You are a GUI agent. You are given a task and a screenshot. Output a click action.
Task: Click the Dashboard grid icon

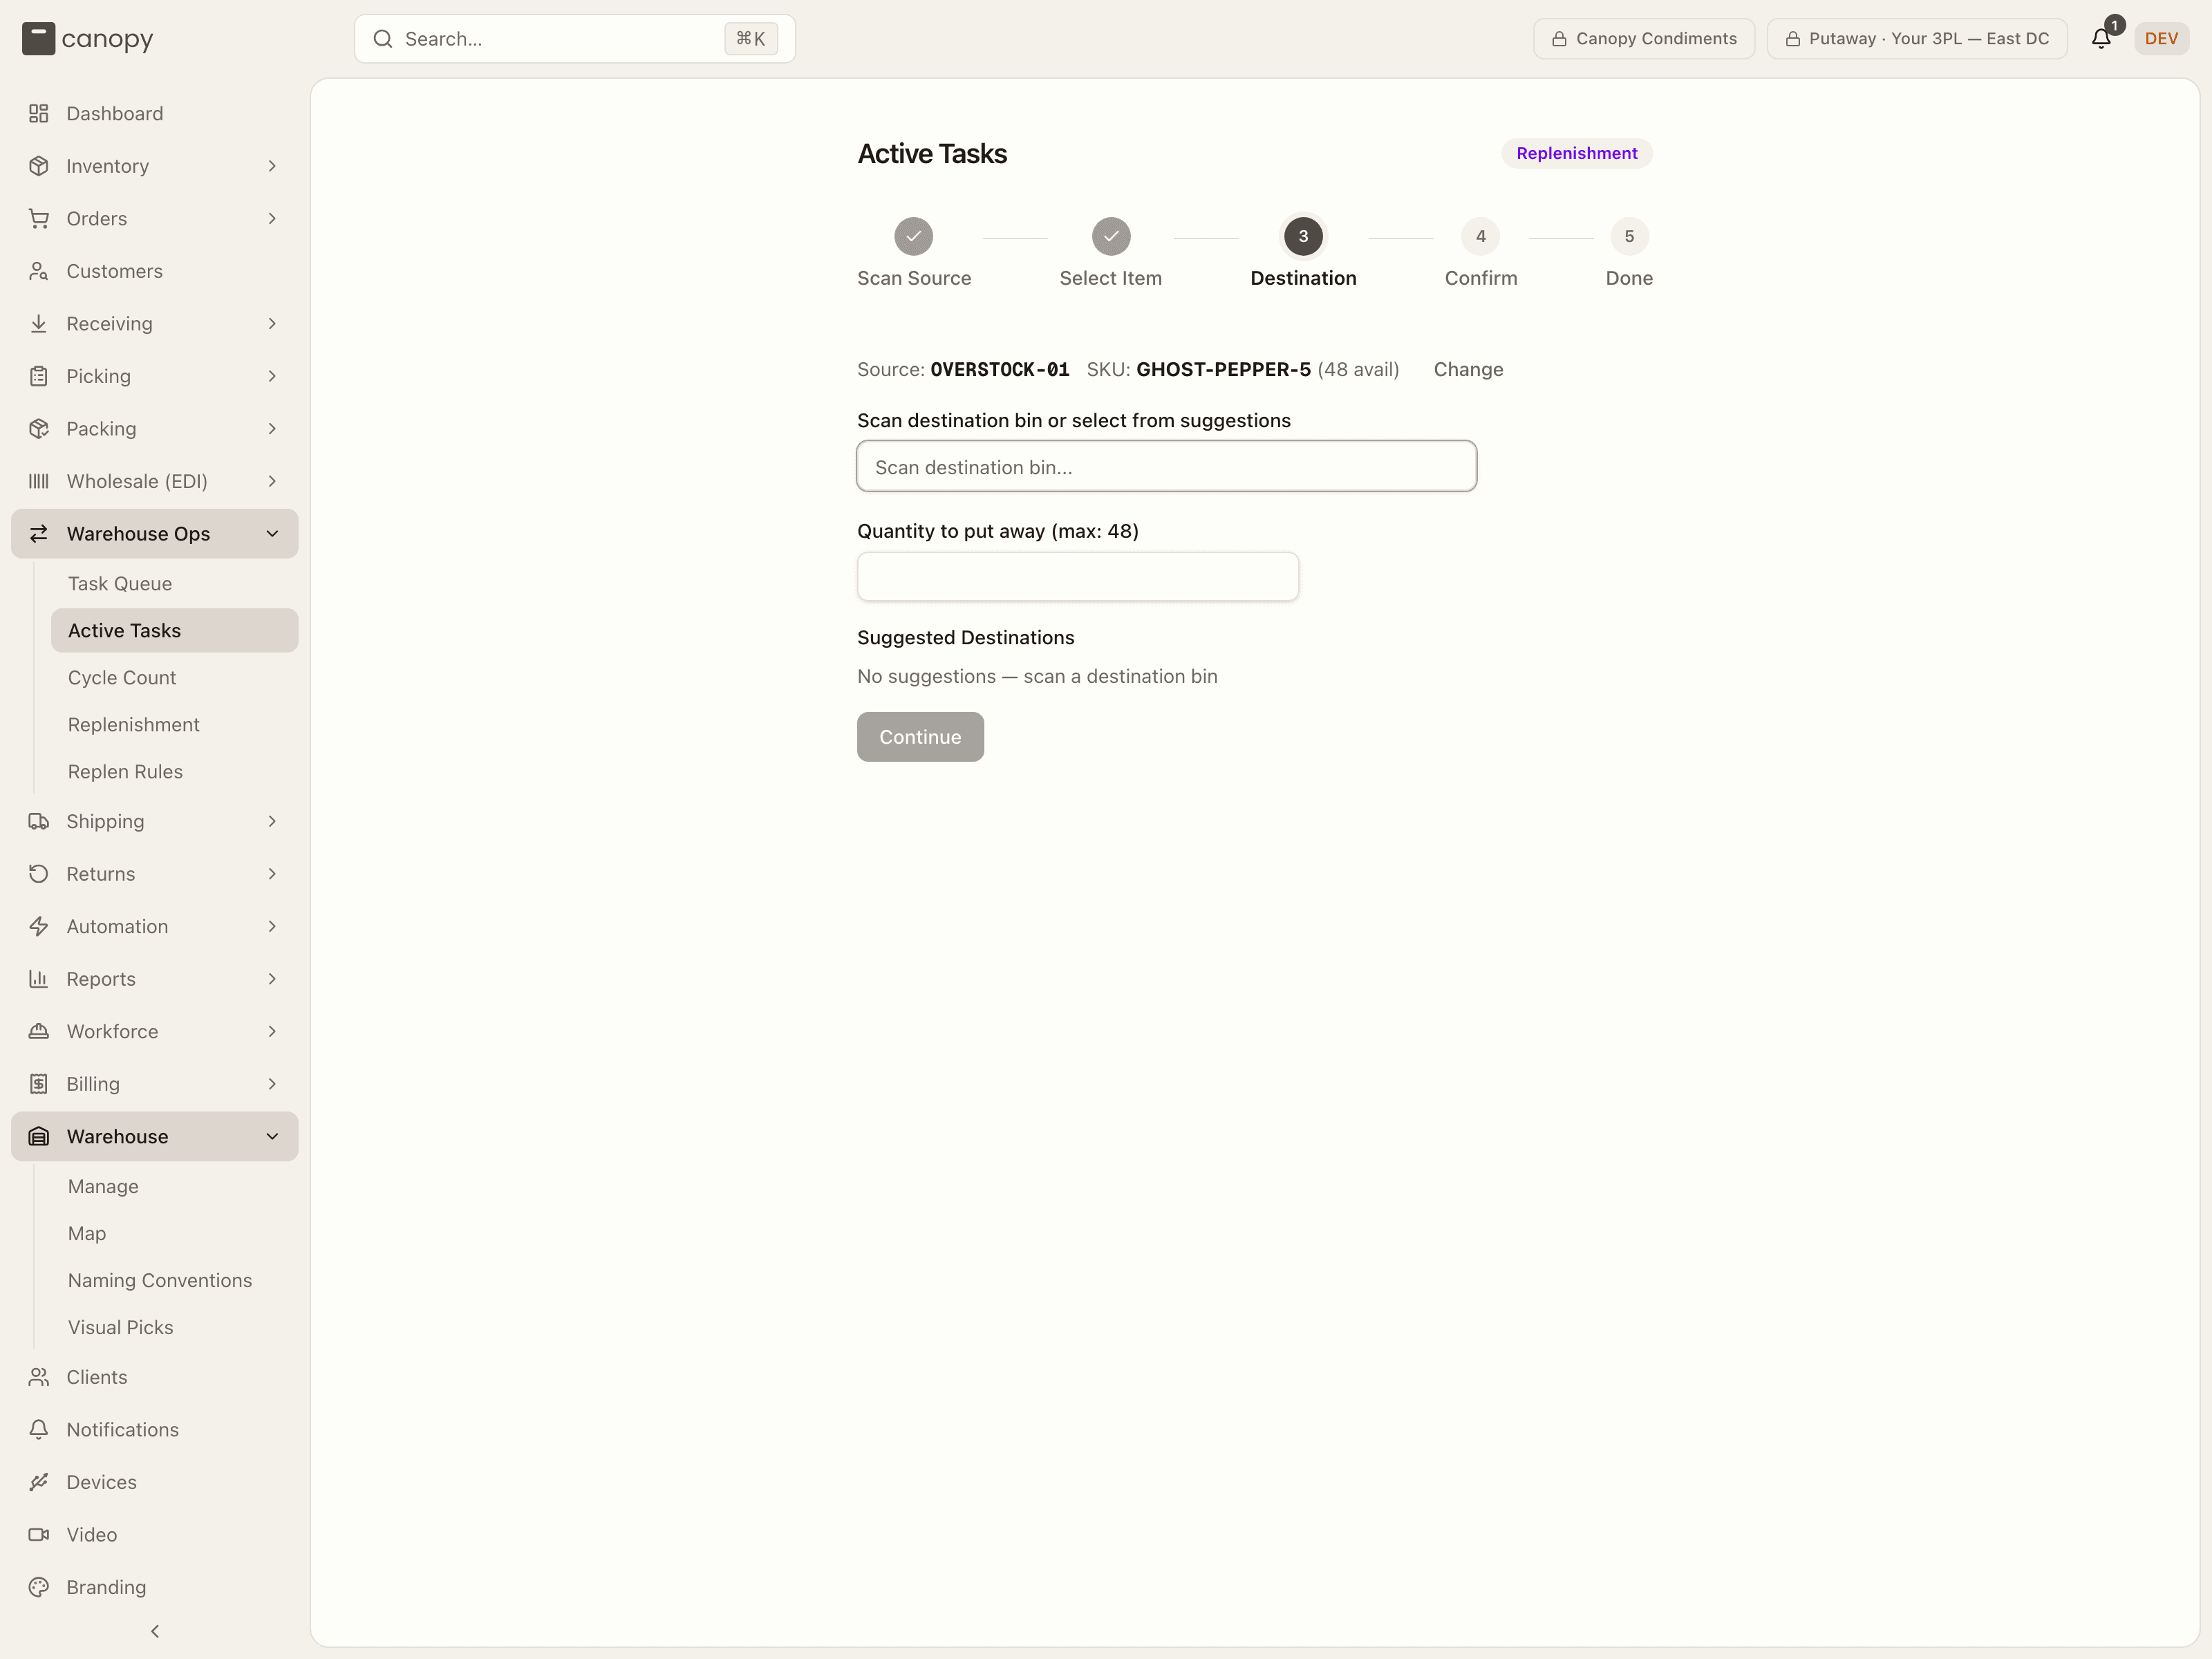click(39, 113)
